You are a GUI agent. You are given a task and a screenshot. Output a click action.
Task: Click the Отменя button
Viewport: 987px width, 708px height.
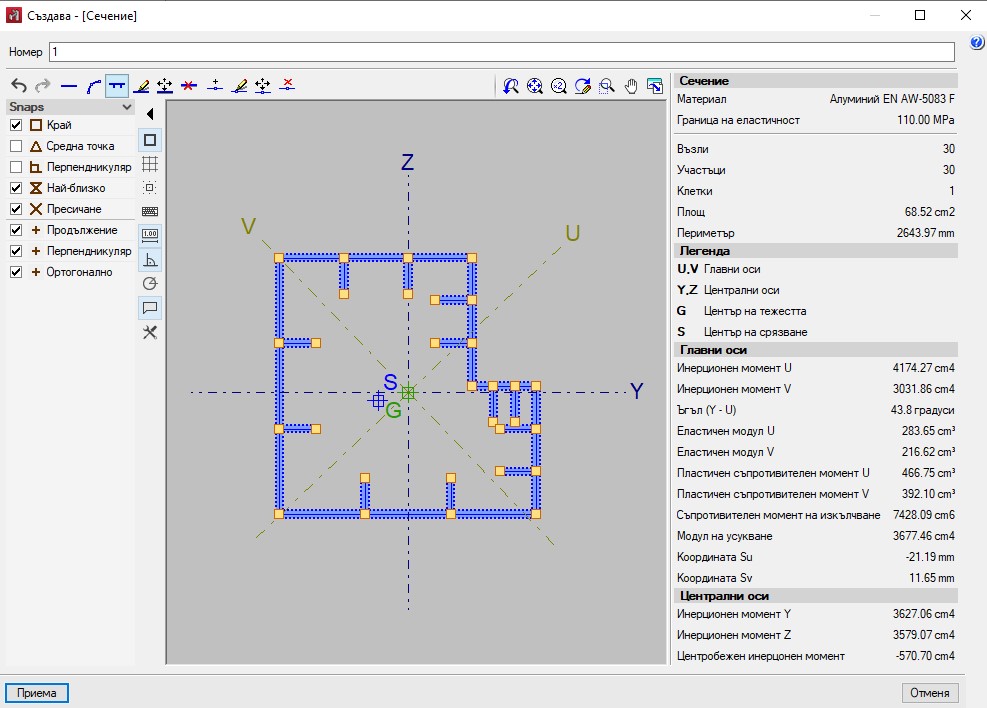pos(930,693)
